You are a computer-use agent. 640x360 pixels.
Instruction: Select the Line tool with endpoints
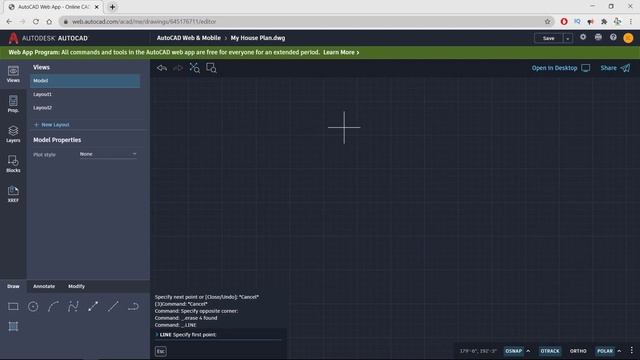(93, 306)
